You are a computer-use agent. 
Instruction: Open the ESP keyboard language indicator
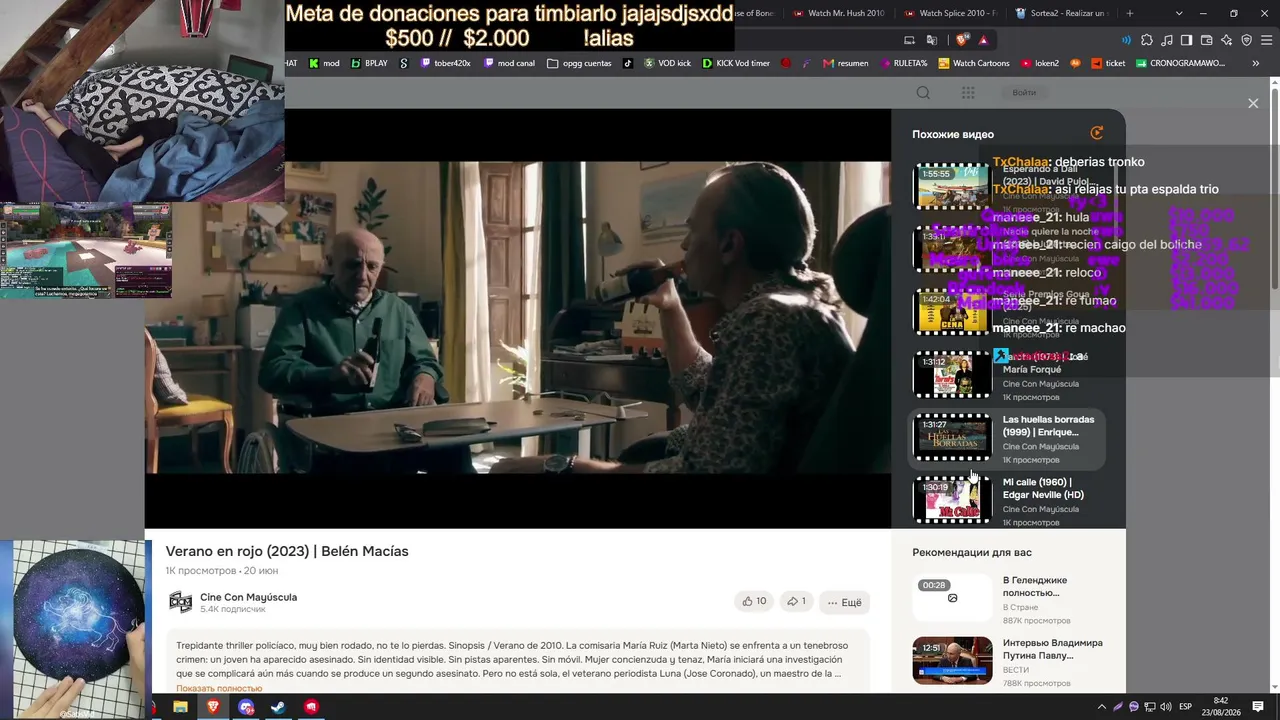click(x=1186, y=707)
